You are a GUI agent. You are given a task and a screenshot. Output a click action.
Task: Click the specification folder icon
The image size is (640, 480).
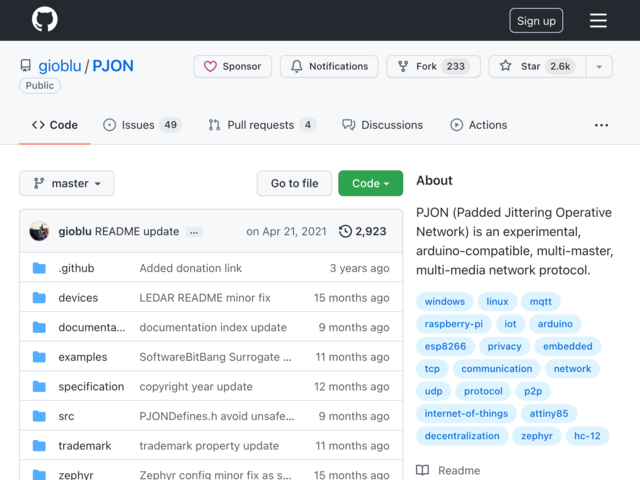click(x=39, y=387)
